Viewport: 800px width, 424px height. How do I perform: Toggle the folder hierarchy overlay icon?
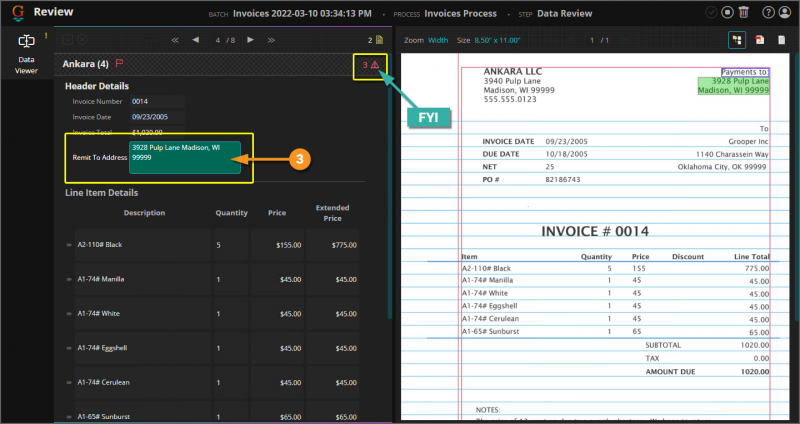[x=737, y=40]
